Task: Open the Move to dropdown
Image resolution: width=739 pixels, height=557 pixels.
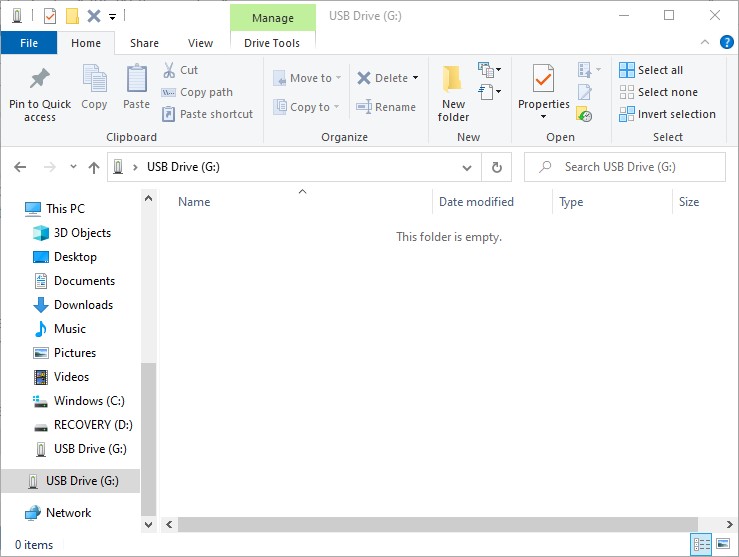Action: [x=307, y=78]
